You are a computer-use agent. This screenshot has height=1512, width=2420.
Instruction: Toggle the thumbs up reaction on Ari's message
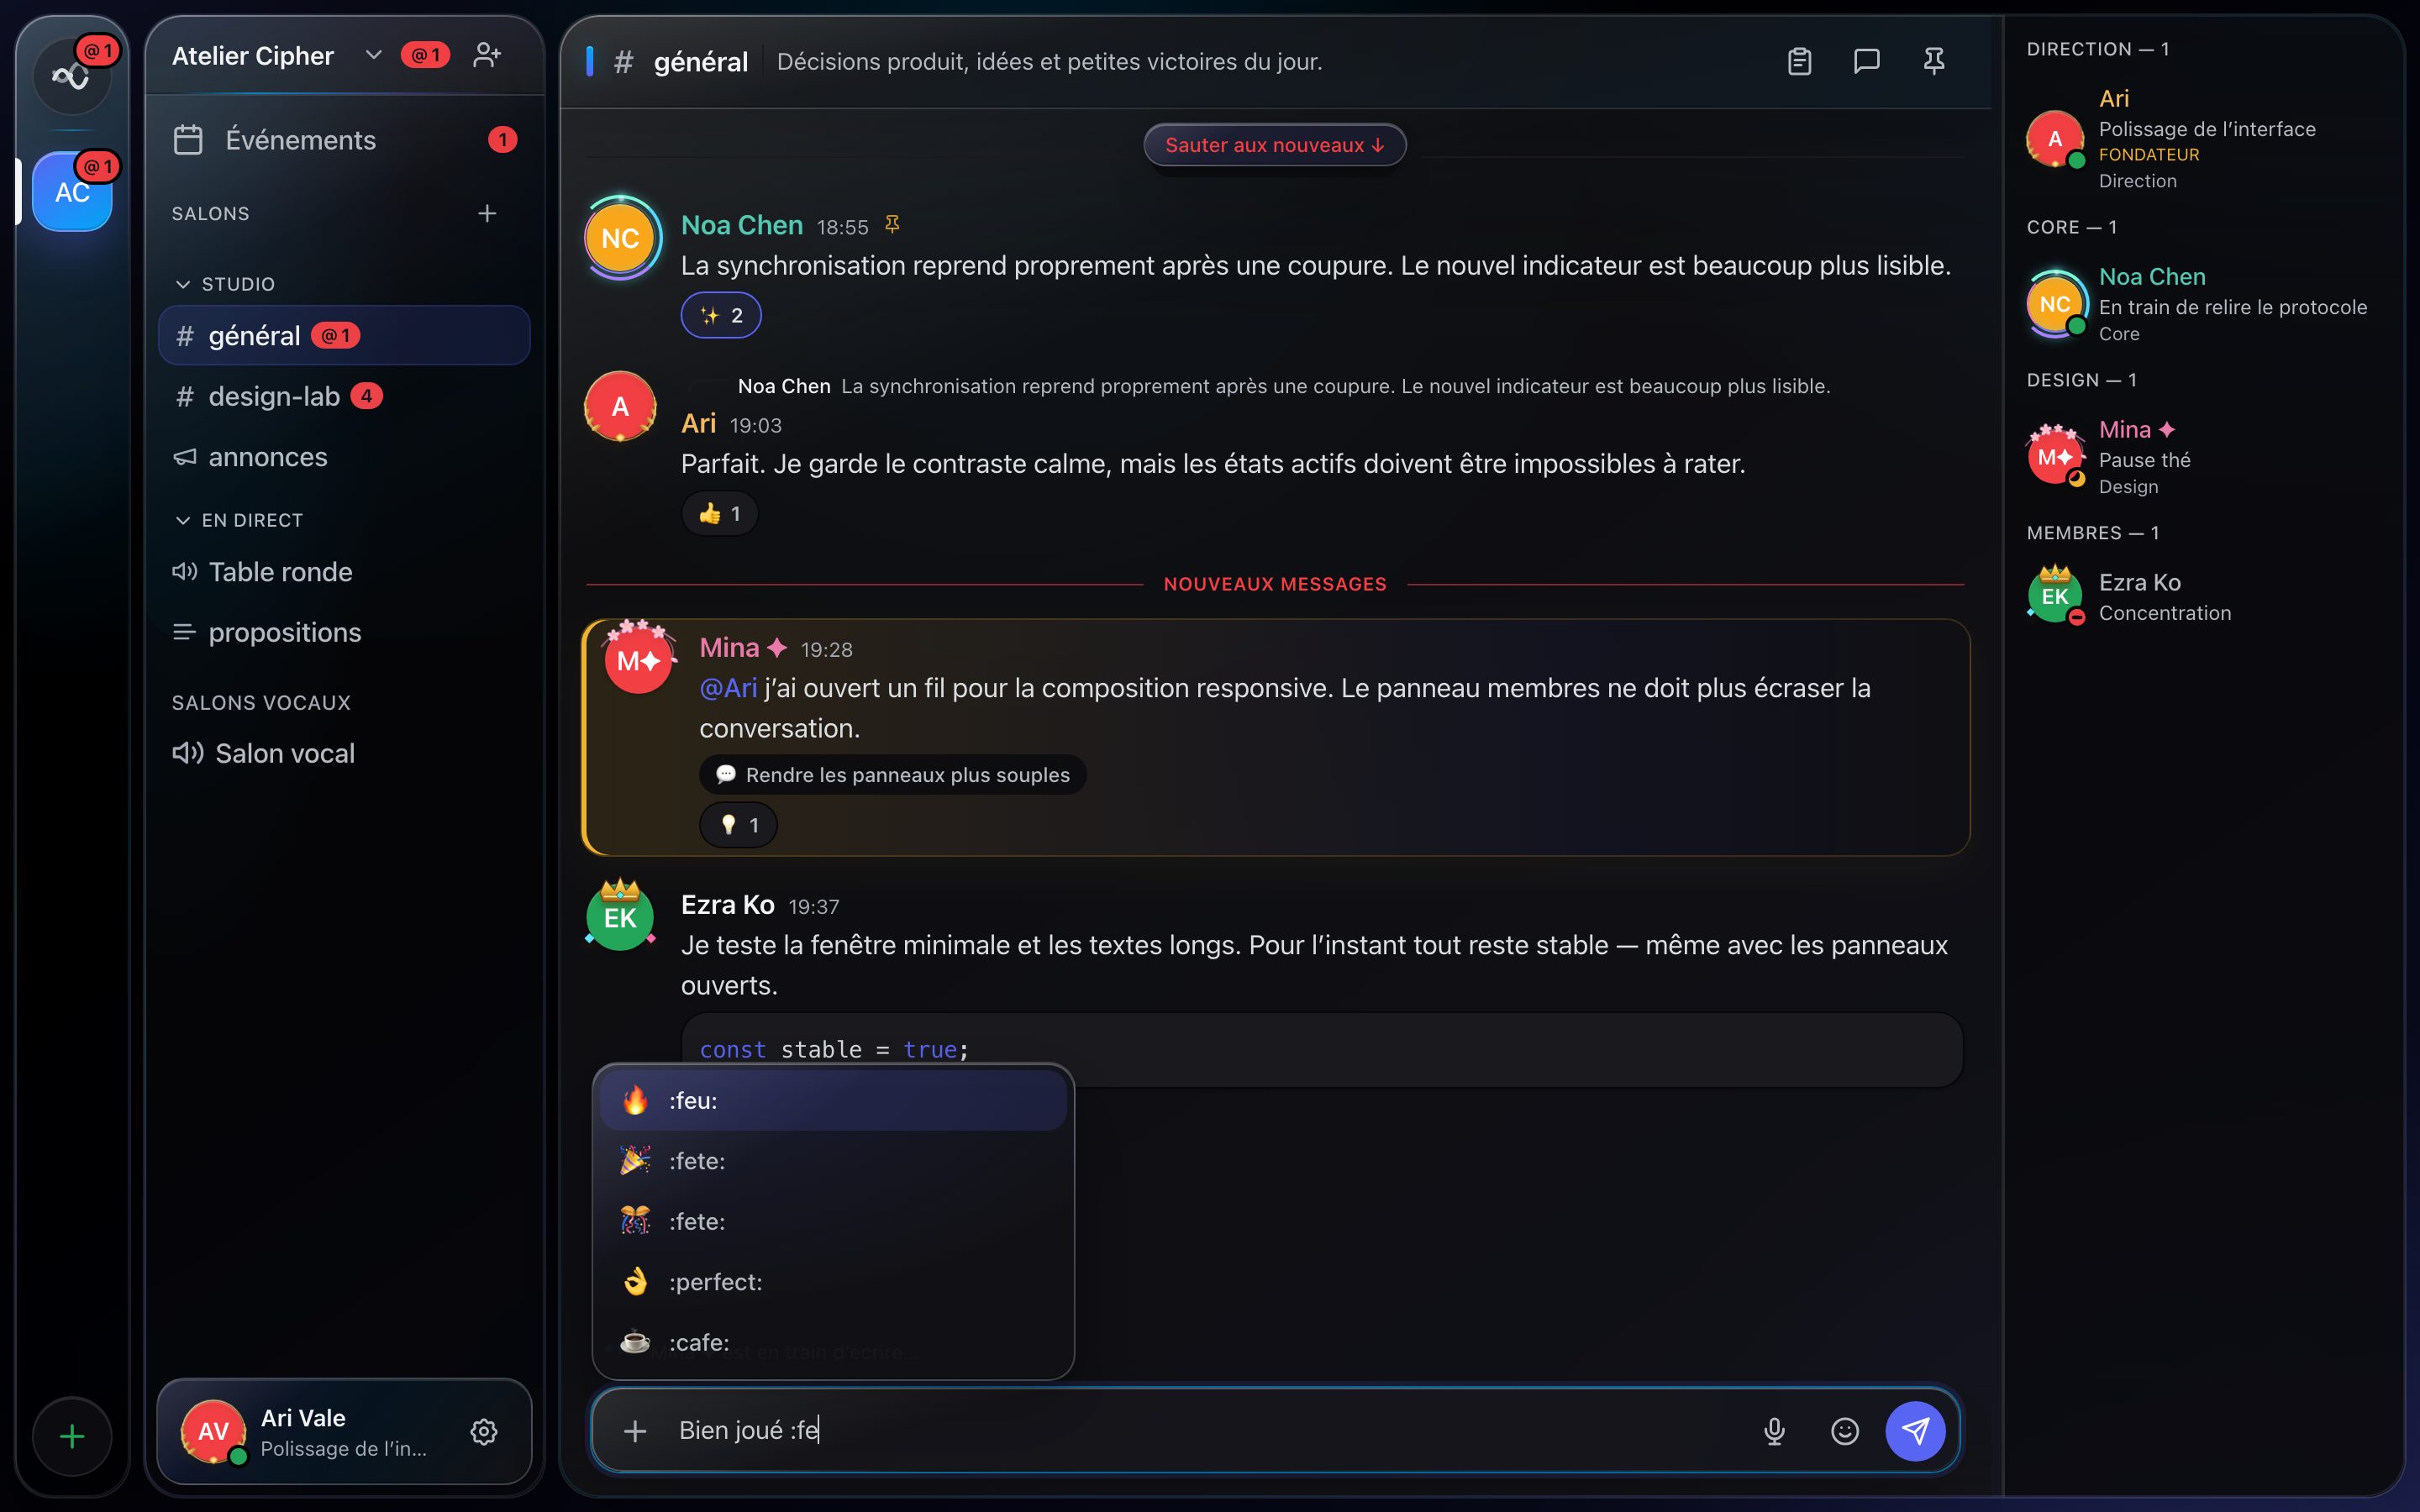(x=720, y=514)
